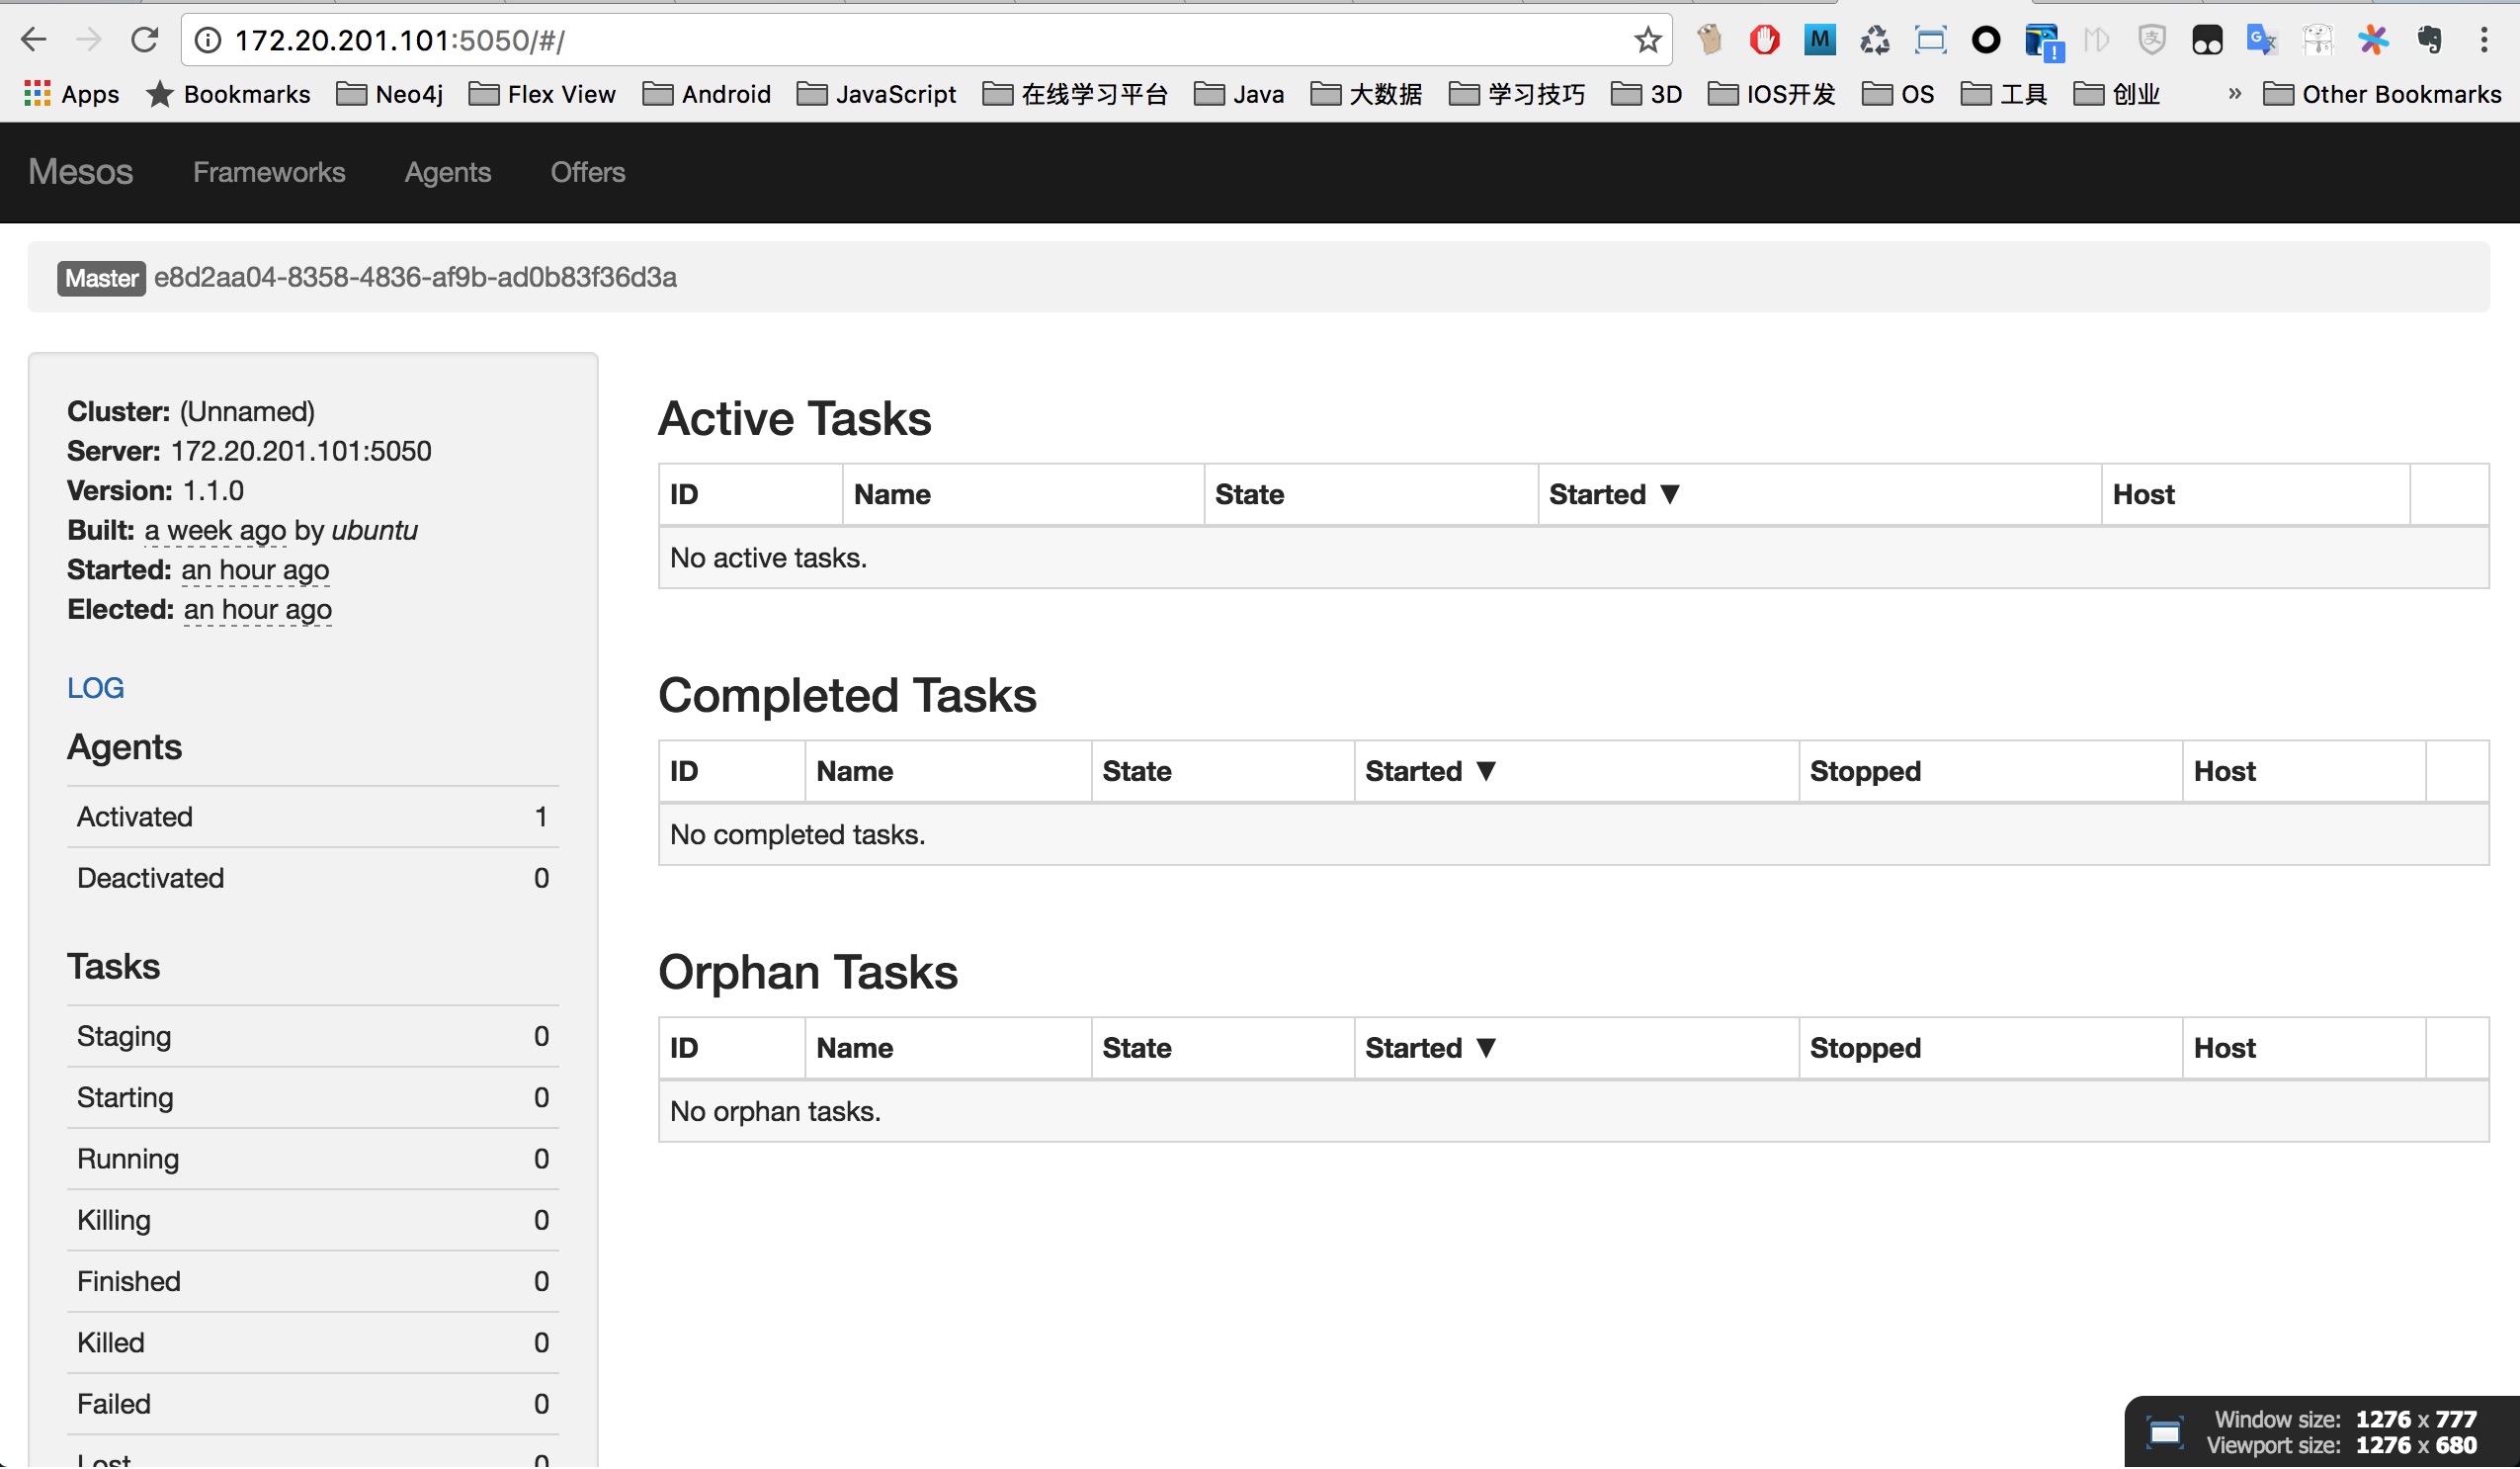The width and height of the screenshot is (2520, 1469).
Task: Expand the 在线学习平台 bookmark folder
Action: (x=1076, y=94)
